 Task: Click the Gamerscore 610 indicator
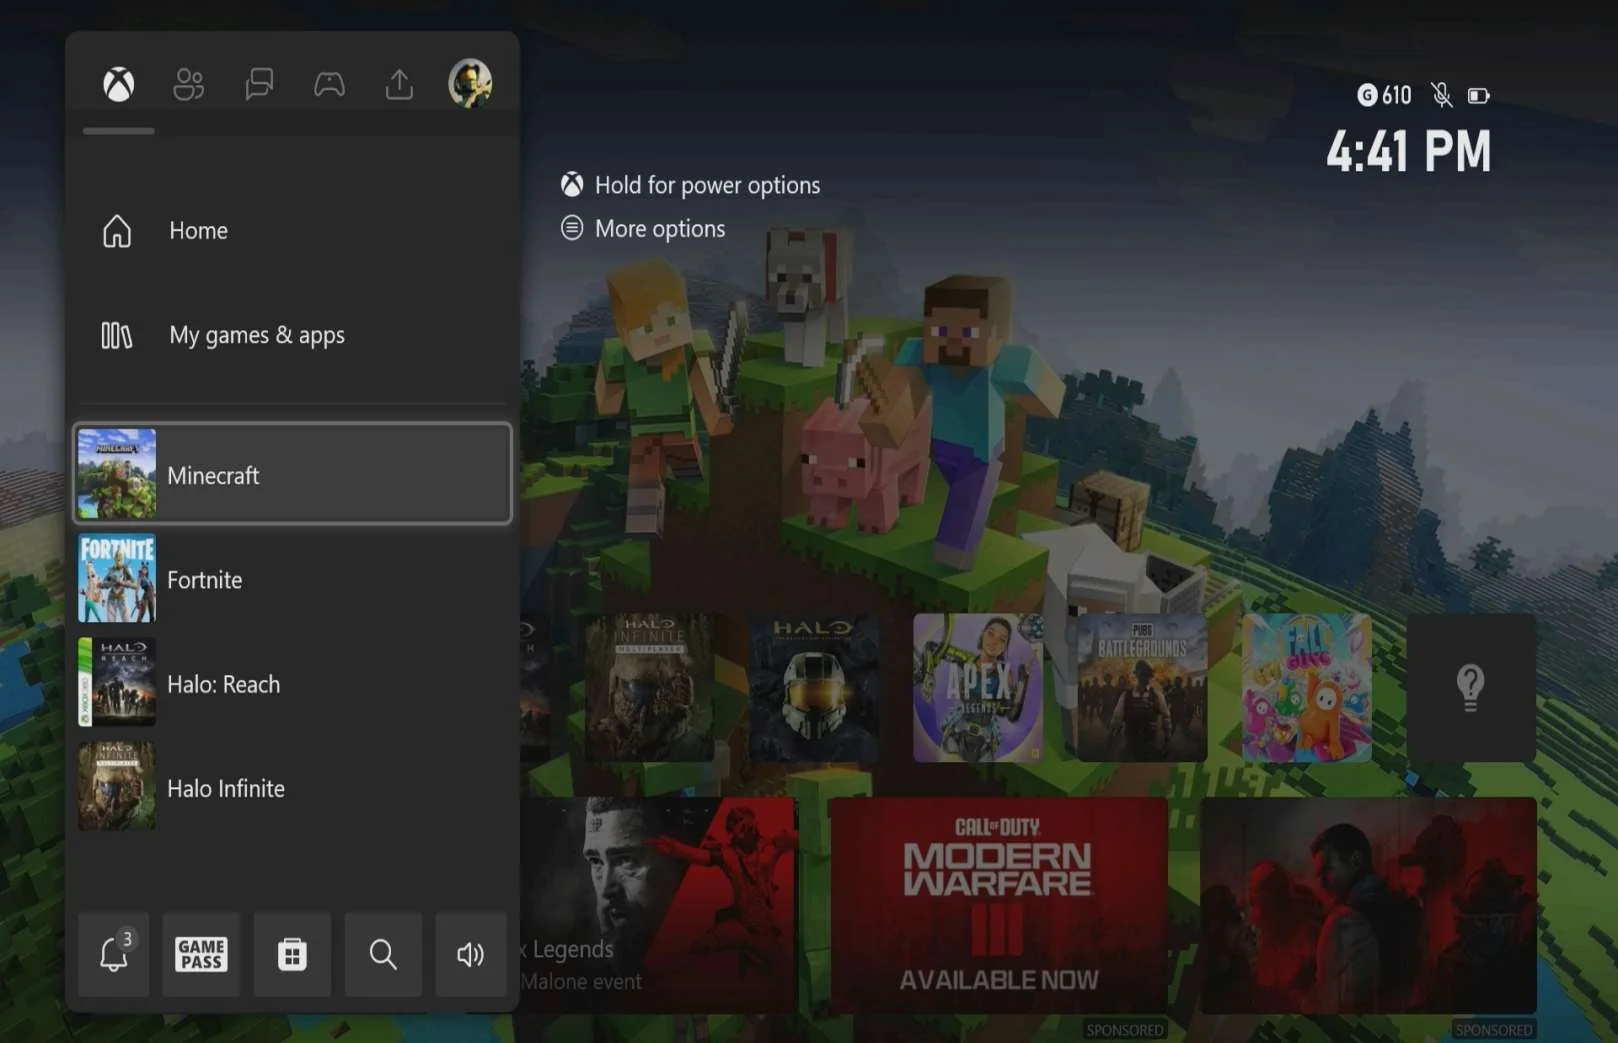pos(1384,95)
